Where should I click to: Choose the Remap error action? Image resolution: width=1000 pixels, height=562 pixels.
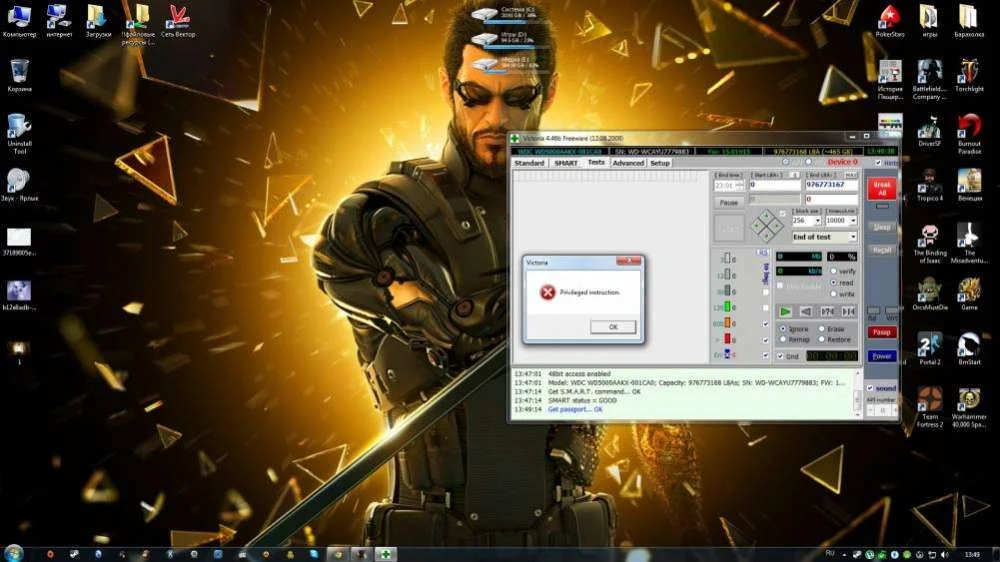point(783,339)
